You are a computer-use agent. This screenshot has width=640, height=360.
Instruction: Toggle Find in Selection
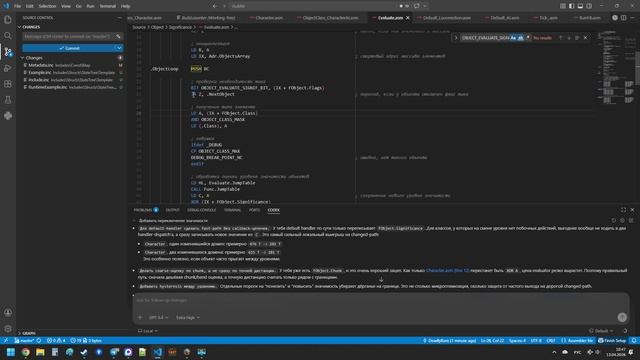(x=577, y=38)
